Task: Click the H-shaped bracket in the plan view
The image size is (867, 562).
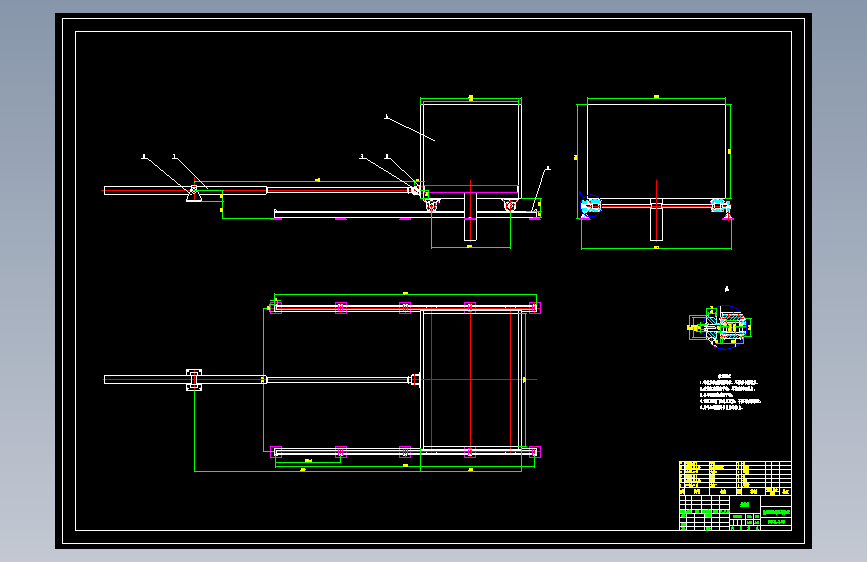Action: pos(194,379)
